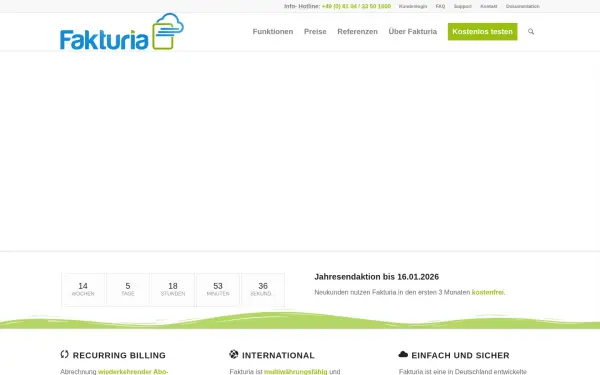This screenshot has width=600, height=375.
Task: Open the Kontakt link in top bar
Action: 489,7
